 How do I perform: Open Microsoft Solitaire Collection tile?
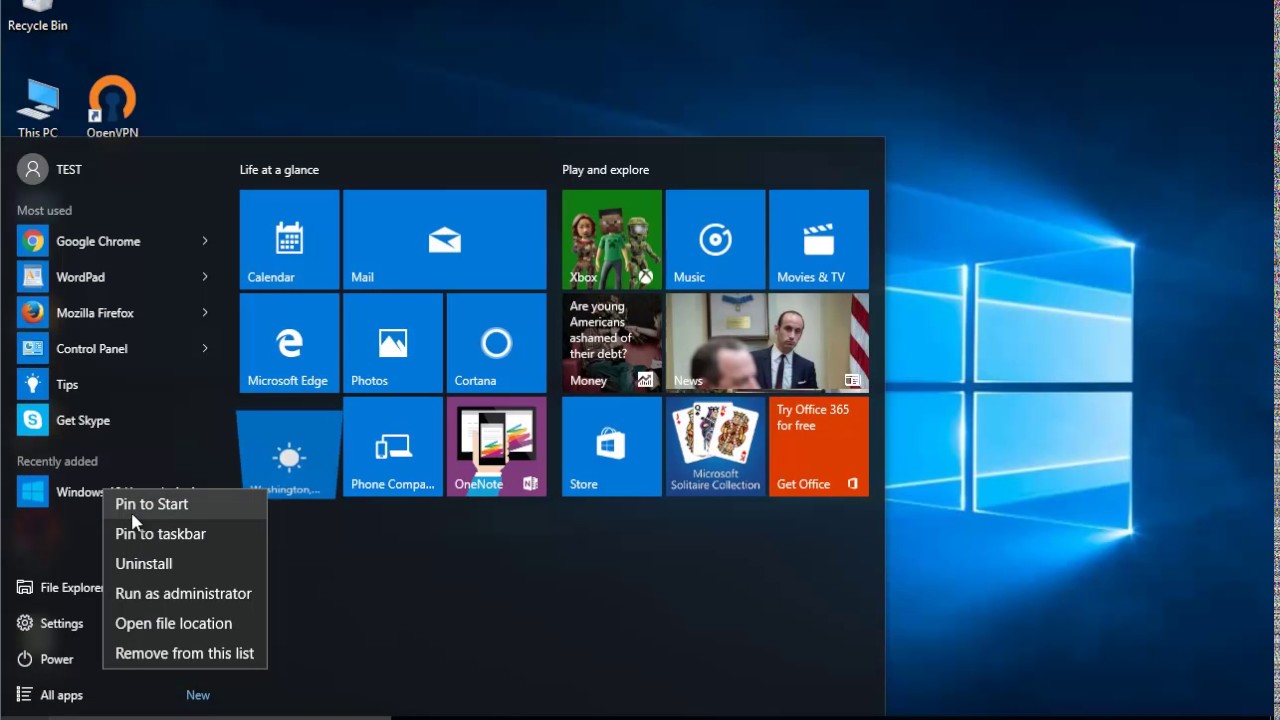[715, 446]
